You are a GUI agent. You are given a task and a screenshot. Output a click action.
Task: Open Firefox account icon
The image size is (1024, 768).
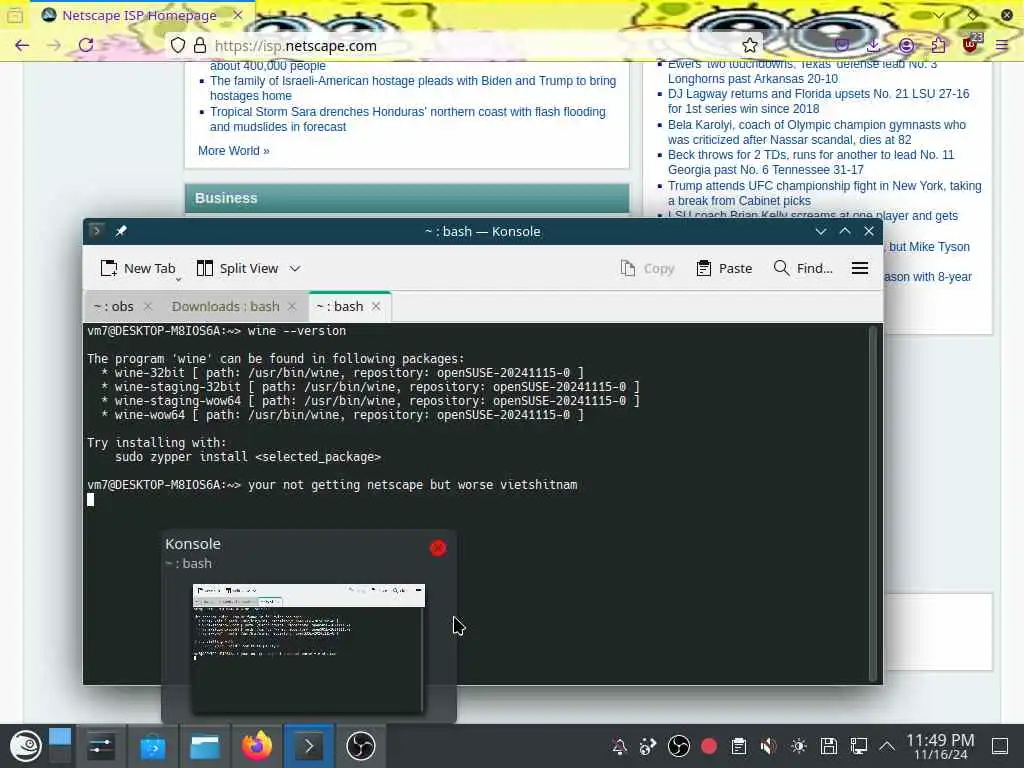click(906, 45)
